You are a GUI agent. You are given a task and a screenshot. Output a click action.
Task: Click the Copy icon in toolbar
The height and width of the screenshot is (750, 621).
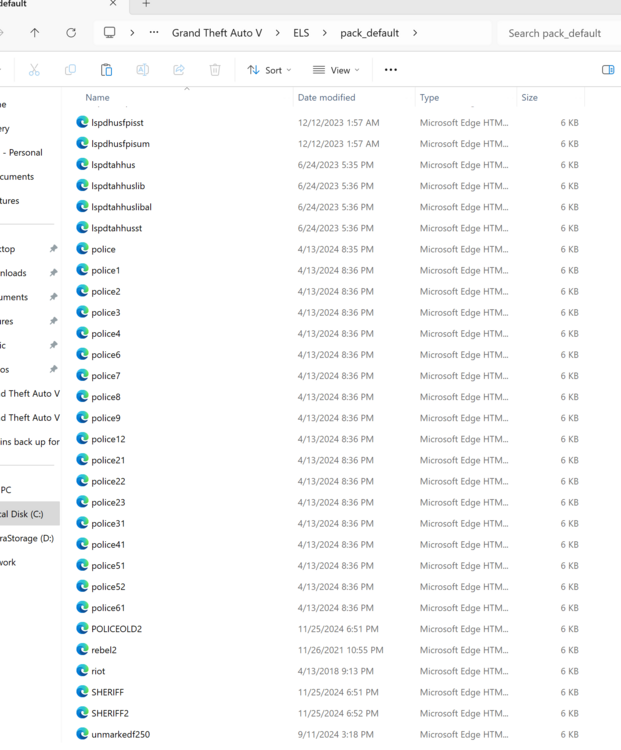(x=70, y=70)
